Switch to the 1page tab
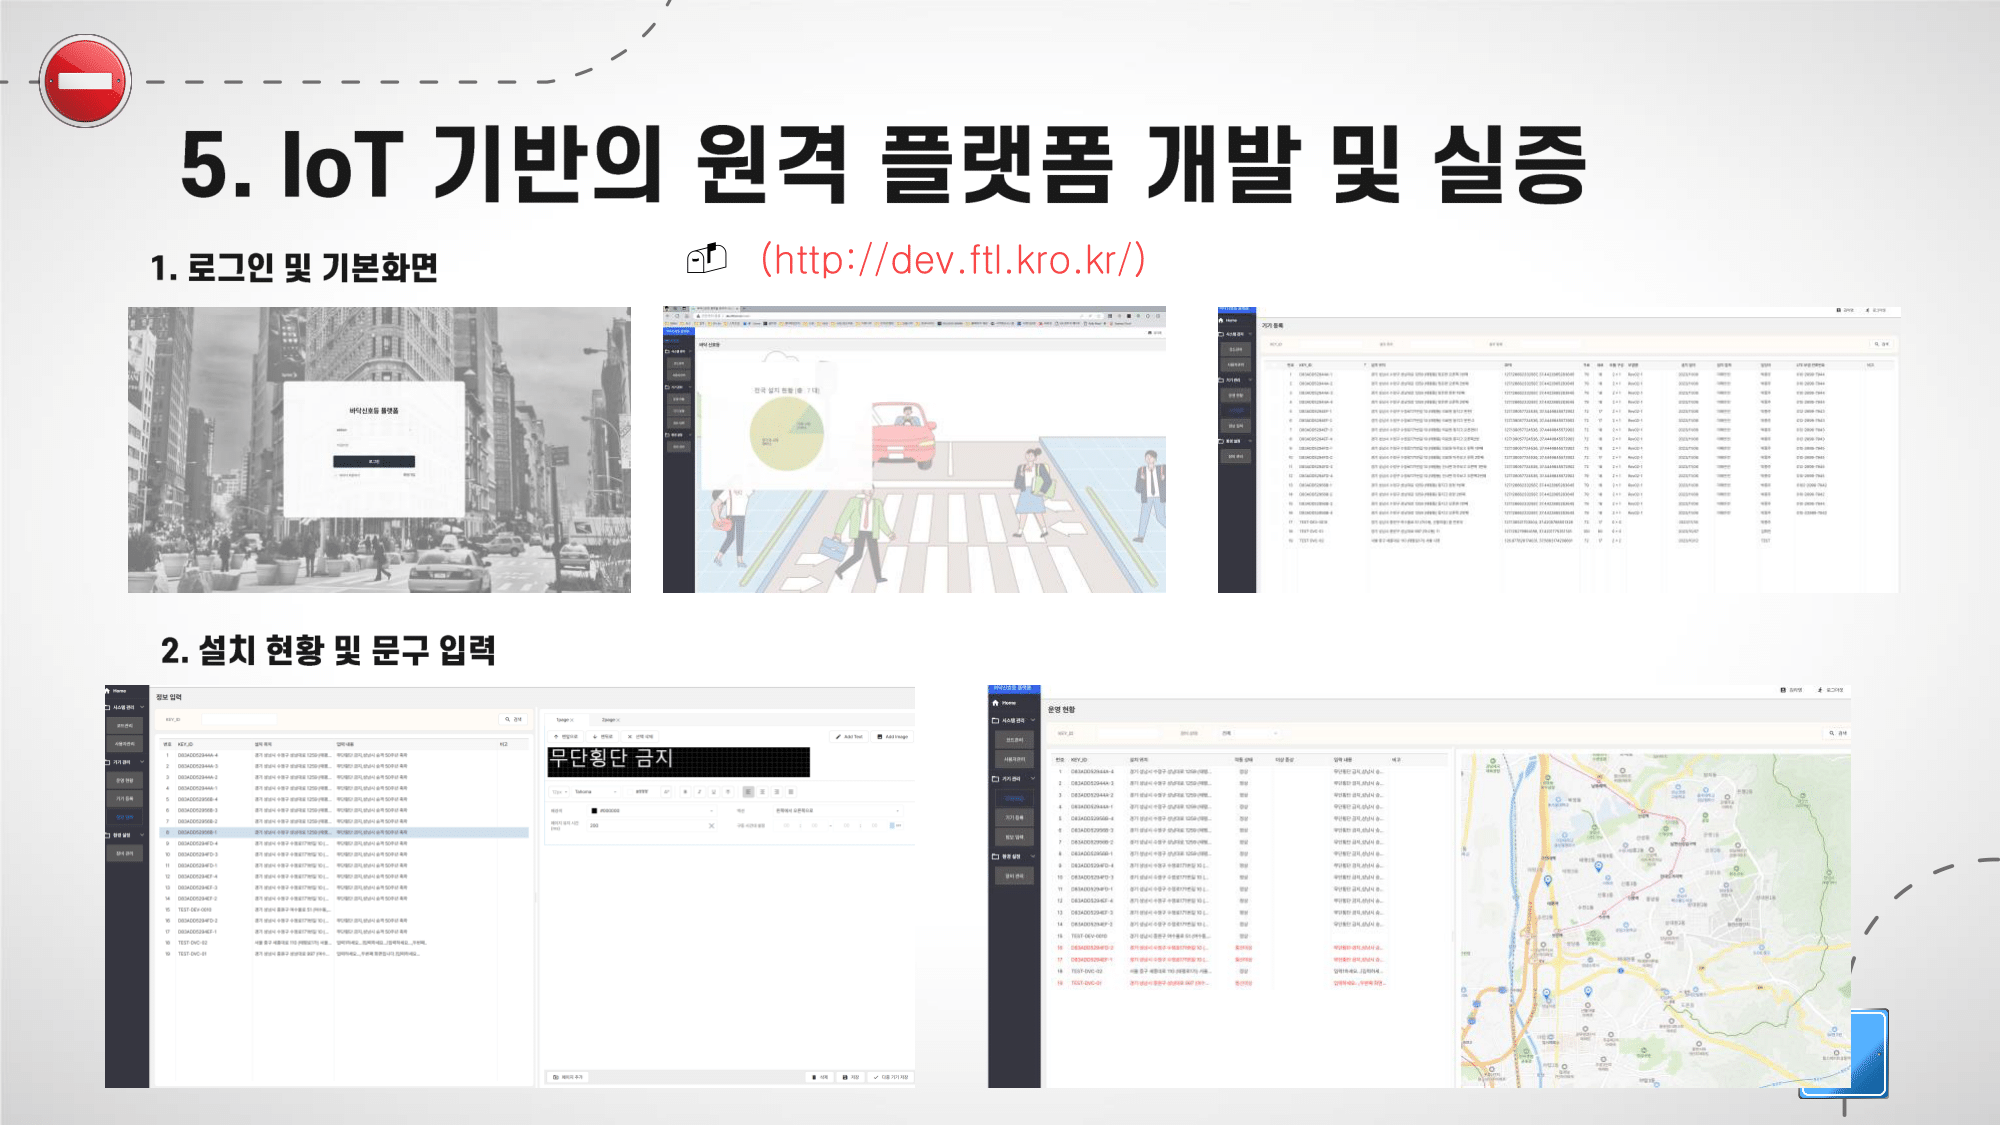The image size is (2000, 1125). 565,720
